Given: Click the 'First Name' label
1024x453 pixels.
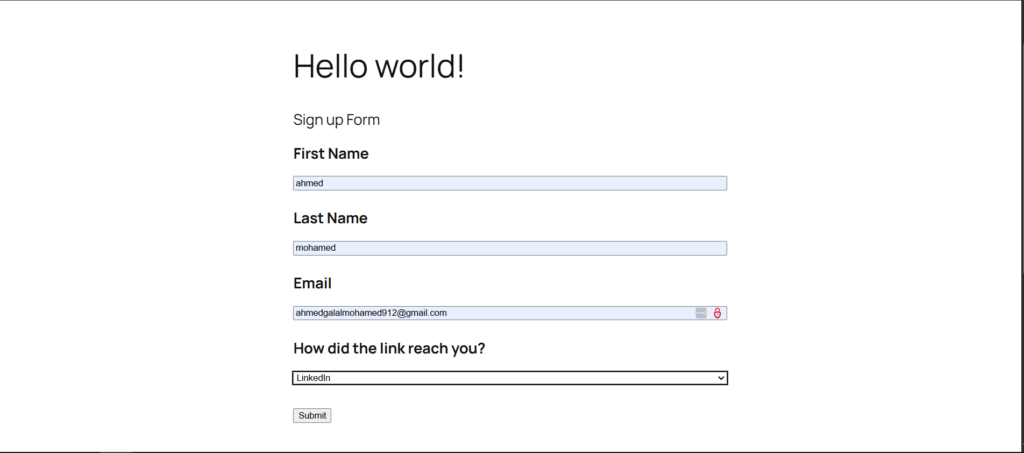Looking at the screenshot, I should (331, 154).
